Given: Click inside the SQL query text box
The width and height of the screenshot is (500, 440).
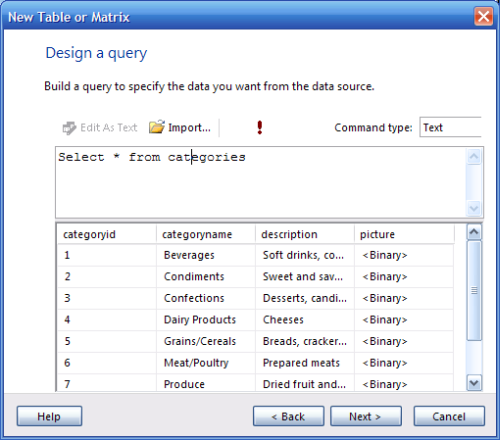Looking at the screenshot, I should 261,182.
